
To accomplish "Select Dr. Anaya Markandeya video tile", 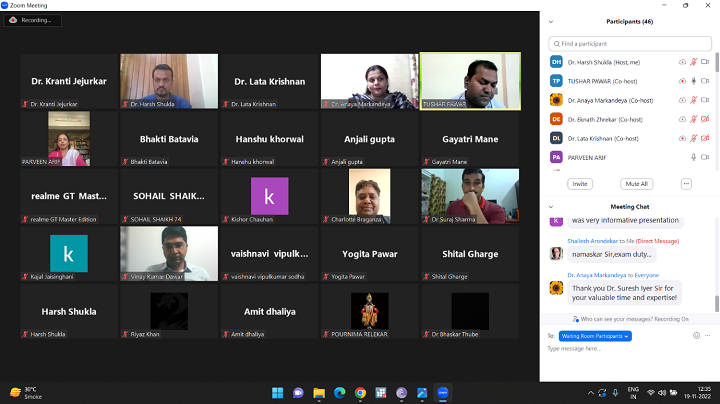I will pyautogui.click(x=370, y=81).
